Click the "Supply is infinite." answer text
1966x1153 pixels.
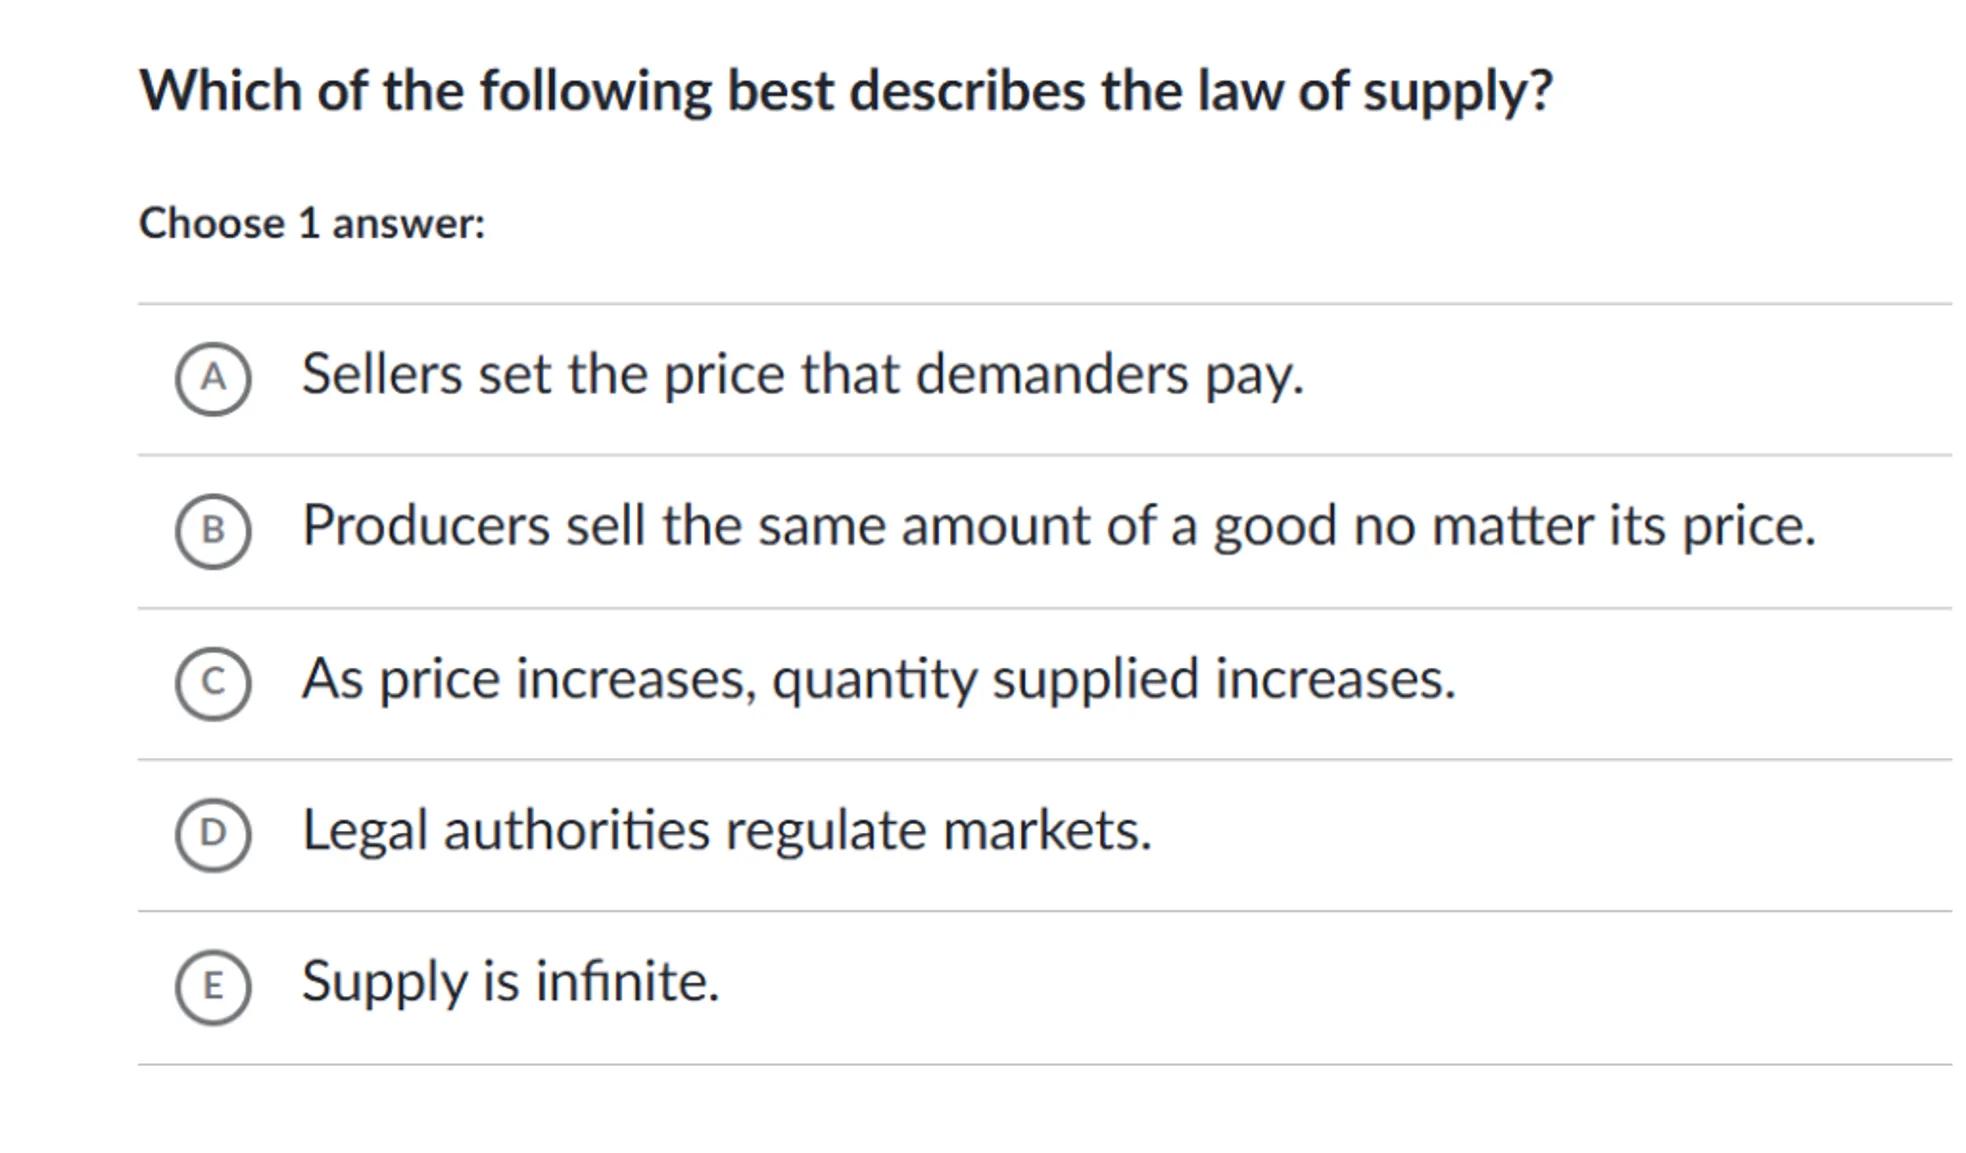point(510,981)
